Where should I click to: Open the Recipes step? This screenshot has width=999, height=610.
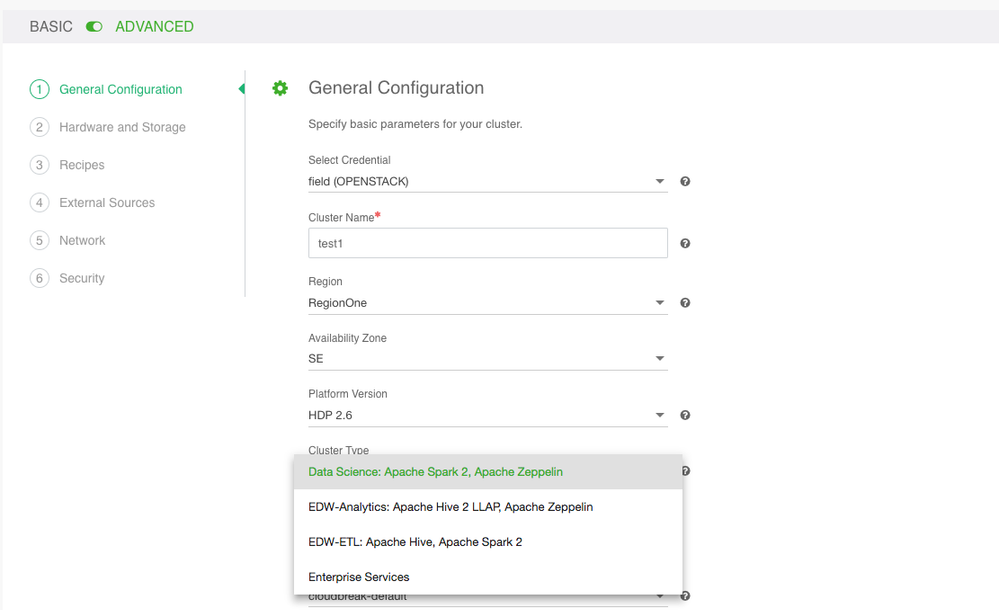click(x=82, y=165)
